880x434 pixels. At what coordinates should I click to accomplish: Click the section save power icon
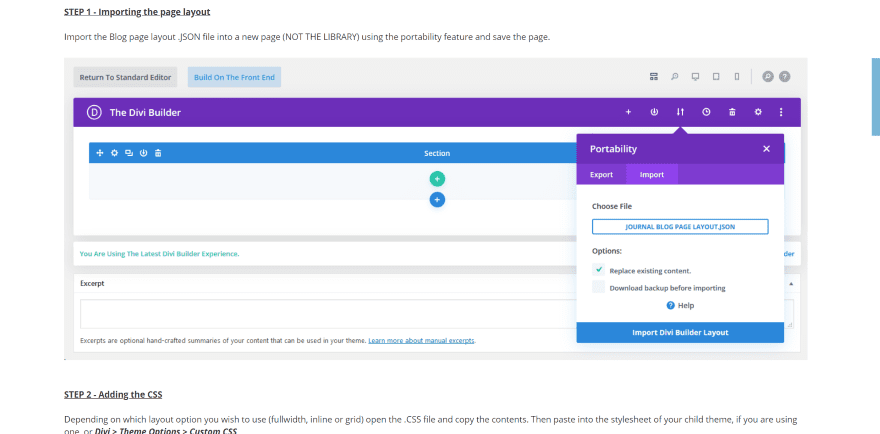pyautogui.click(x=144, y=153)
